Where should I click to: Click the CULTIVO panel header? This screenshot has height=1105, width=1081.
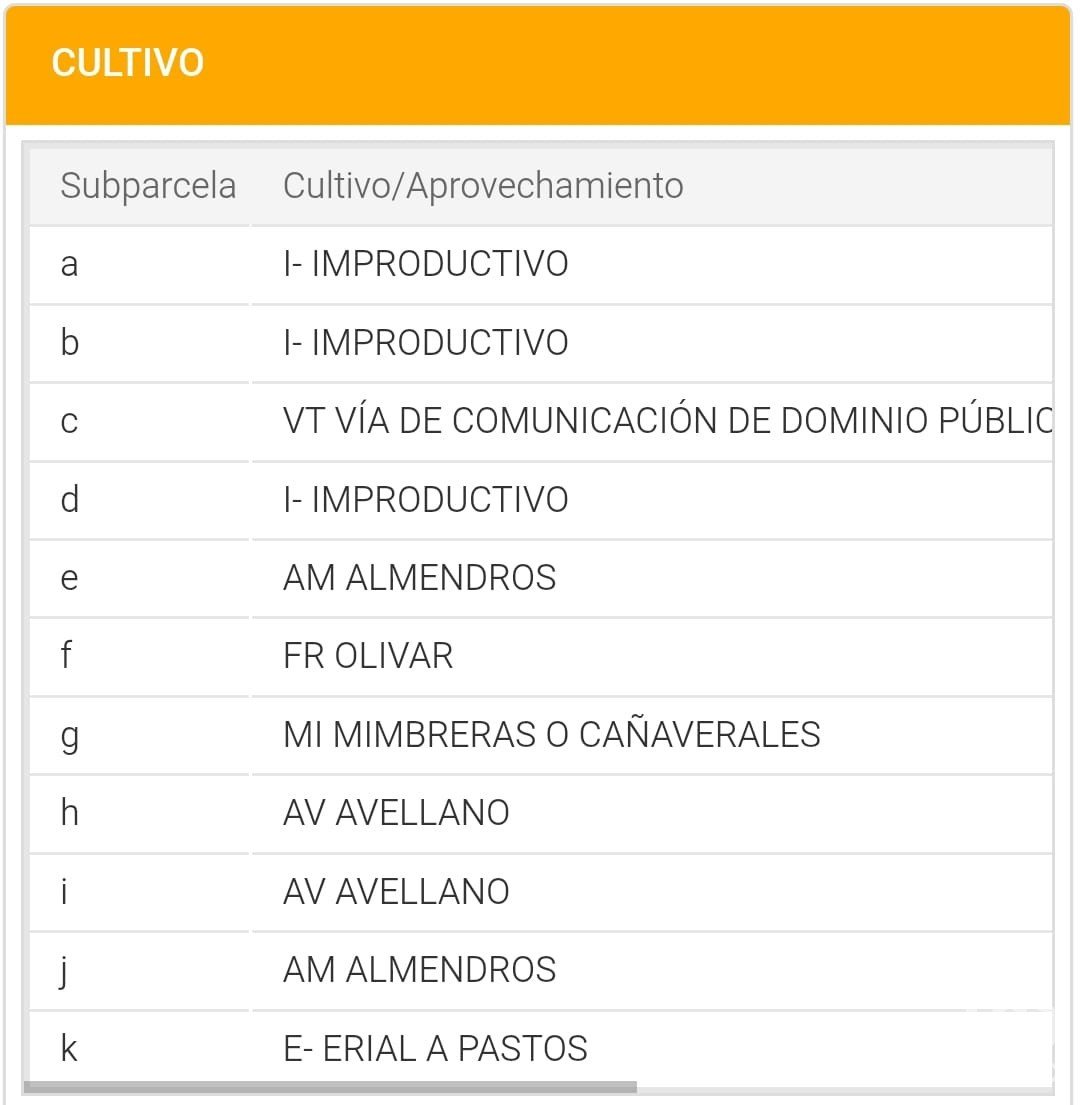[127, 63]
